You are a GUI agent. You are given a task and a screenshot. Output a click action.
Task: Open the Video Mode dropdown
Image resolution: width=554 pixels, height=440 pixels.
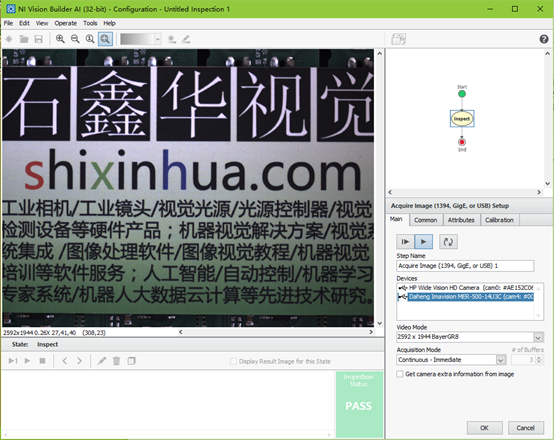(x=538, y=337)
